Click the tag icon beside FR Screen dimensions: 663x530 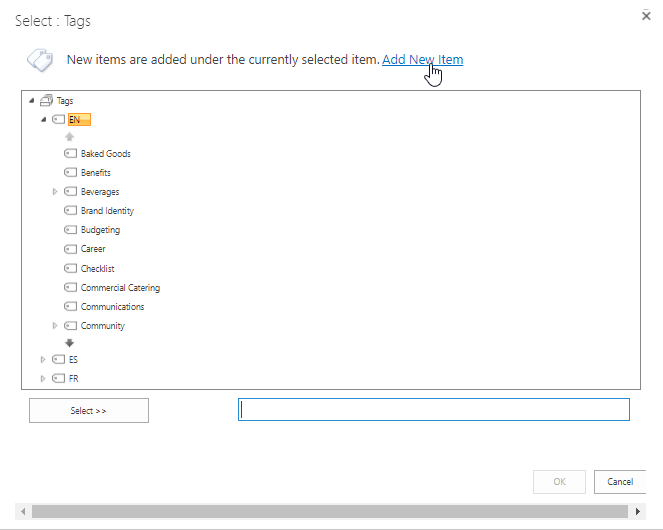[x=58, y=379]
